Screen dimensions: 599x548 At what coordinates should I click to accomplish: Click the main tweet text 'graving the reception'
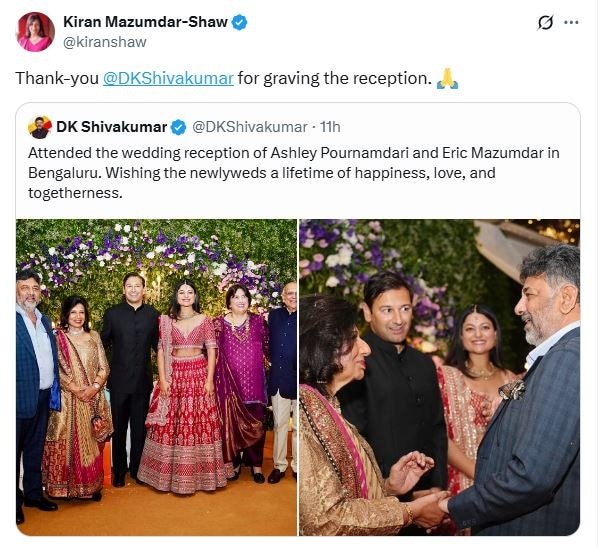tap(347, 78)
